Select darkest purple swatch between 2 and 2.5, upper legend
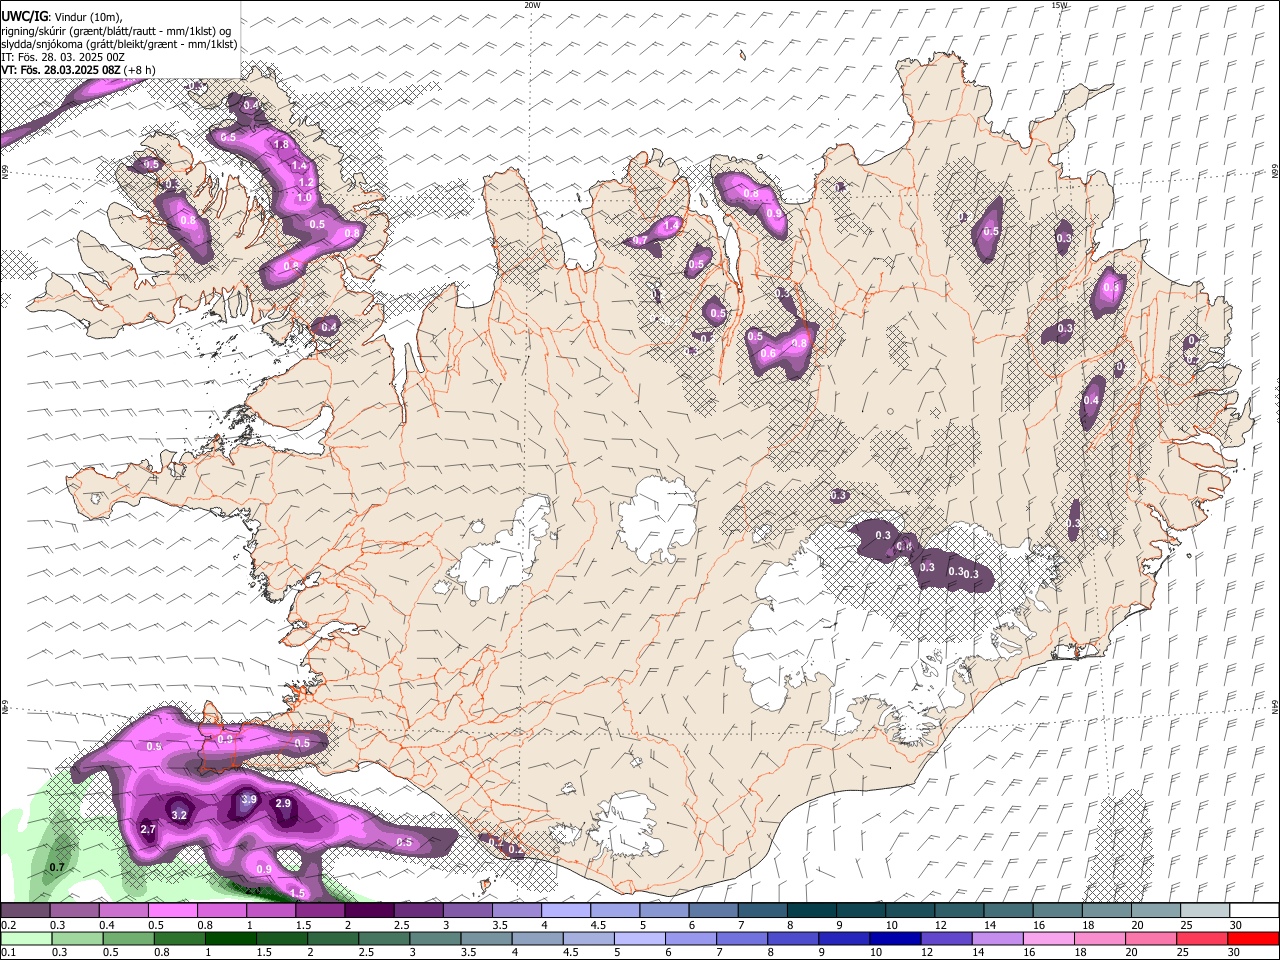Viewport: 1280px width, 960px height. pyautogui.click(x=368, y=911)
